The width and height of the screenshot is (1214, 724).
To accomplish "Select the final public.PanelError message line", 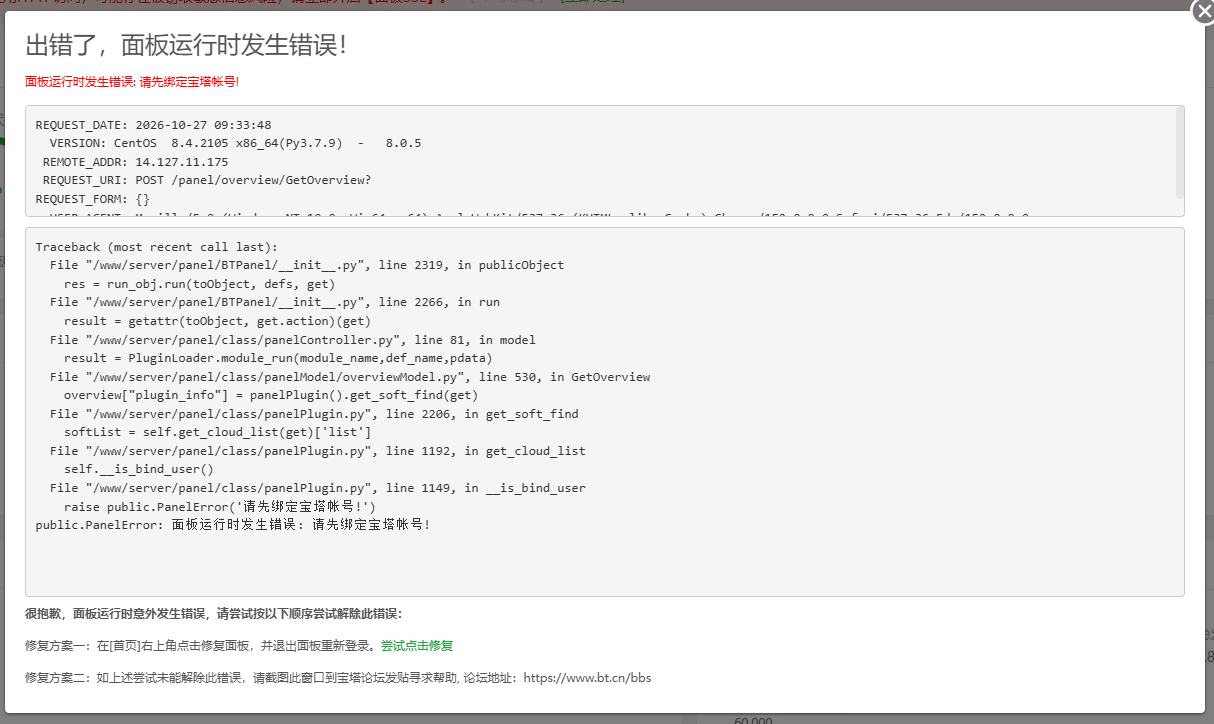I will point(233,524).
